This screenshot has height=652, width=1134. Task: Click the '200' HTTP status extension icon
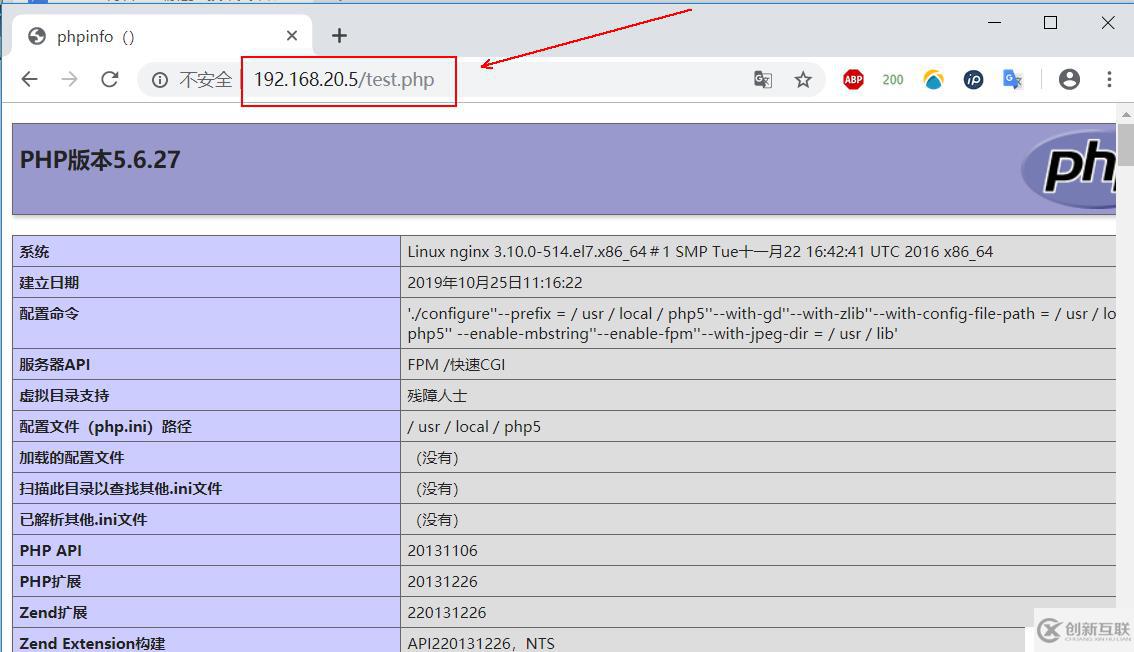point(892,79)
